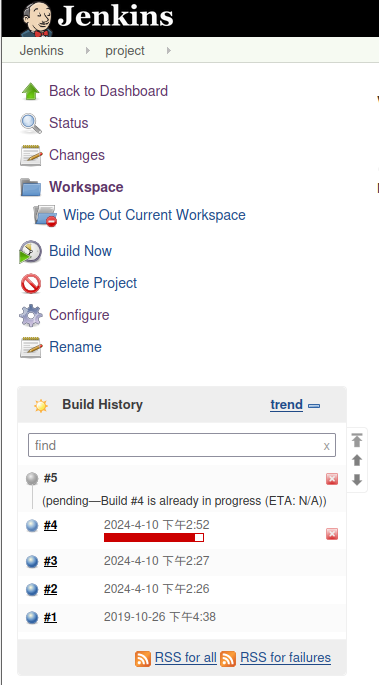Jump to top of build history list

coord(357,440)
